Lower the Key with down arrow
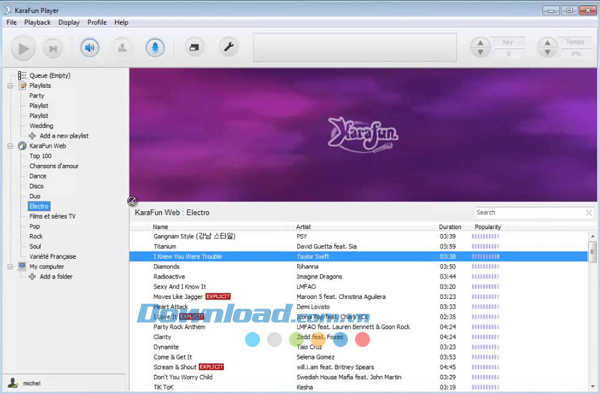The image size is (600, 394). click(x=480, y=52)
